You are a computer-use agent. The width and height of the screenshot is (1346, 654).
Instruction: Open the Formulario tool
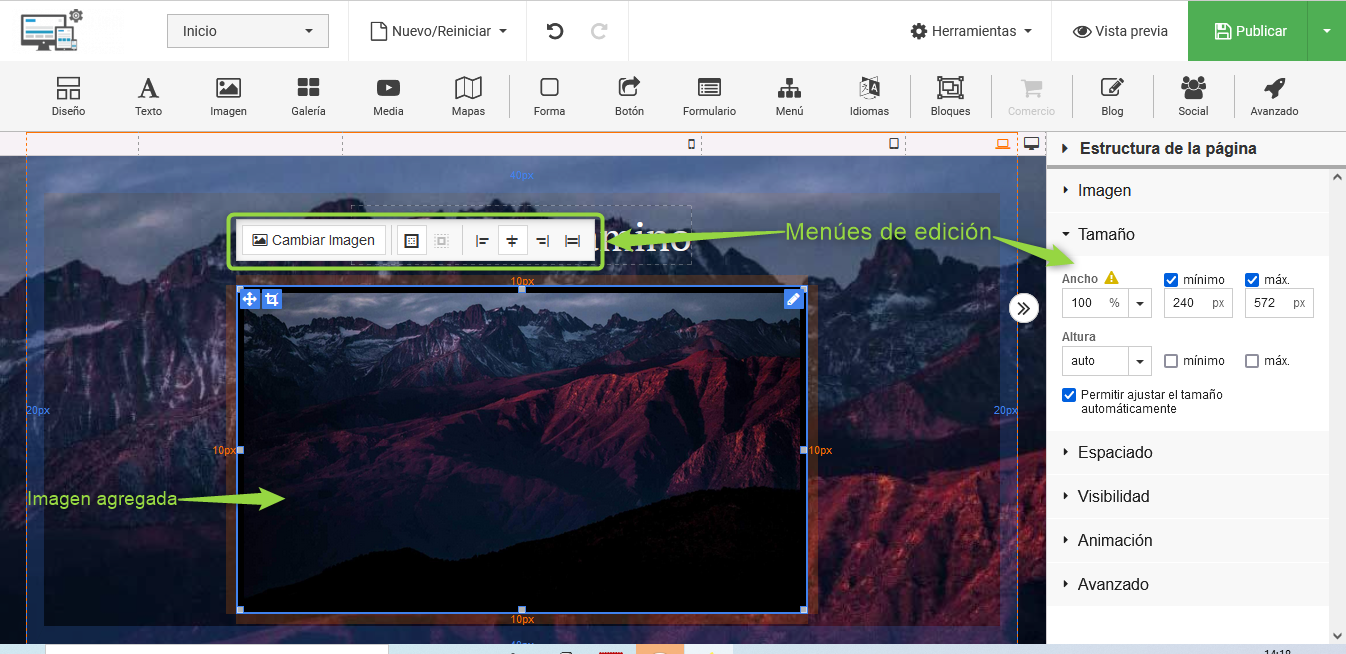coord(709,96)
